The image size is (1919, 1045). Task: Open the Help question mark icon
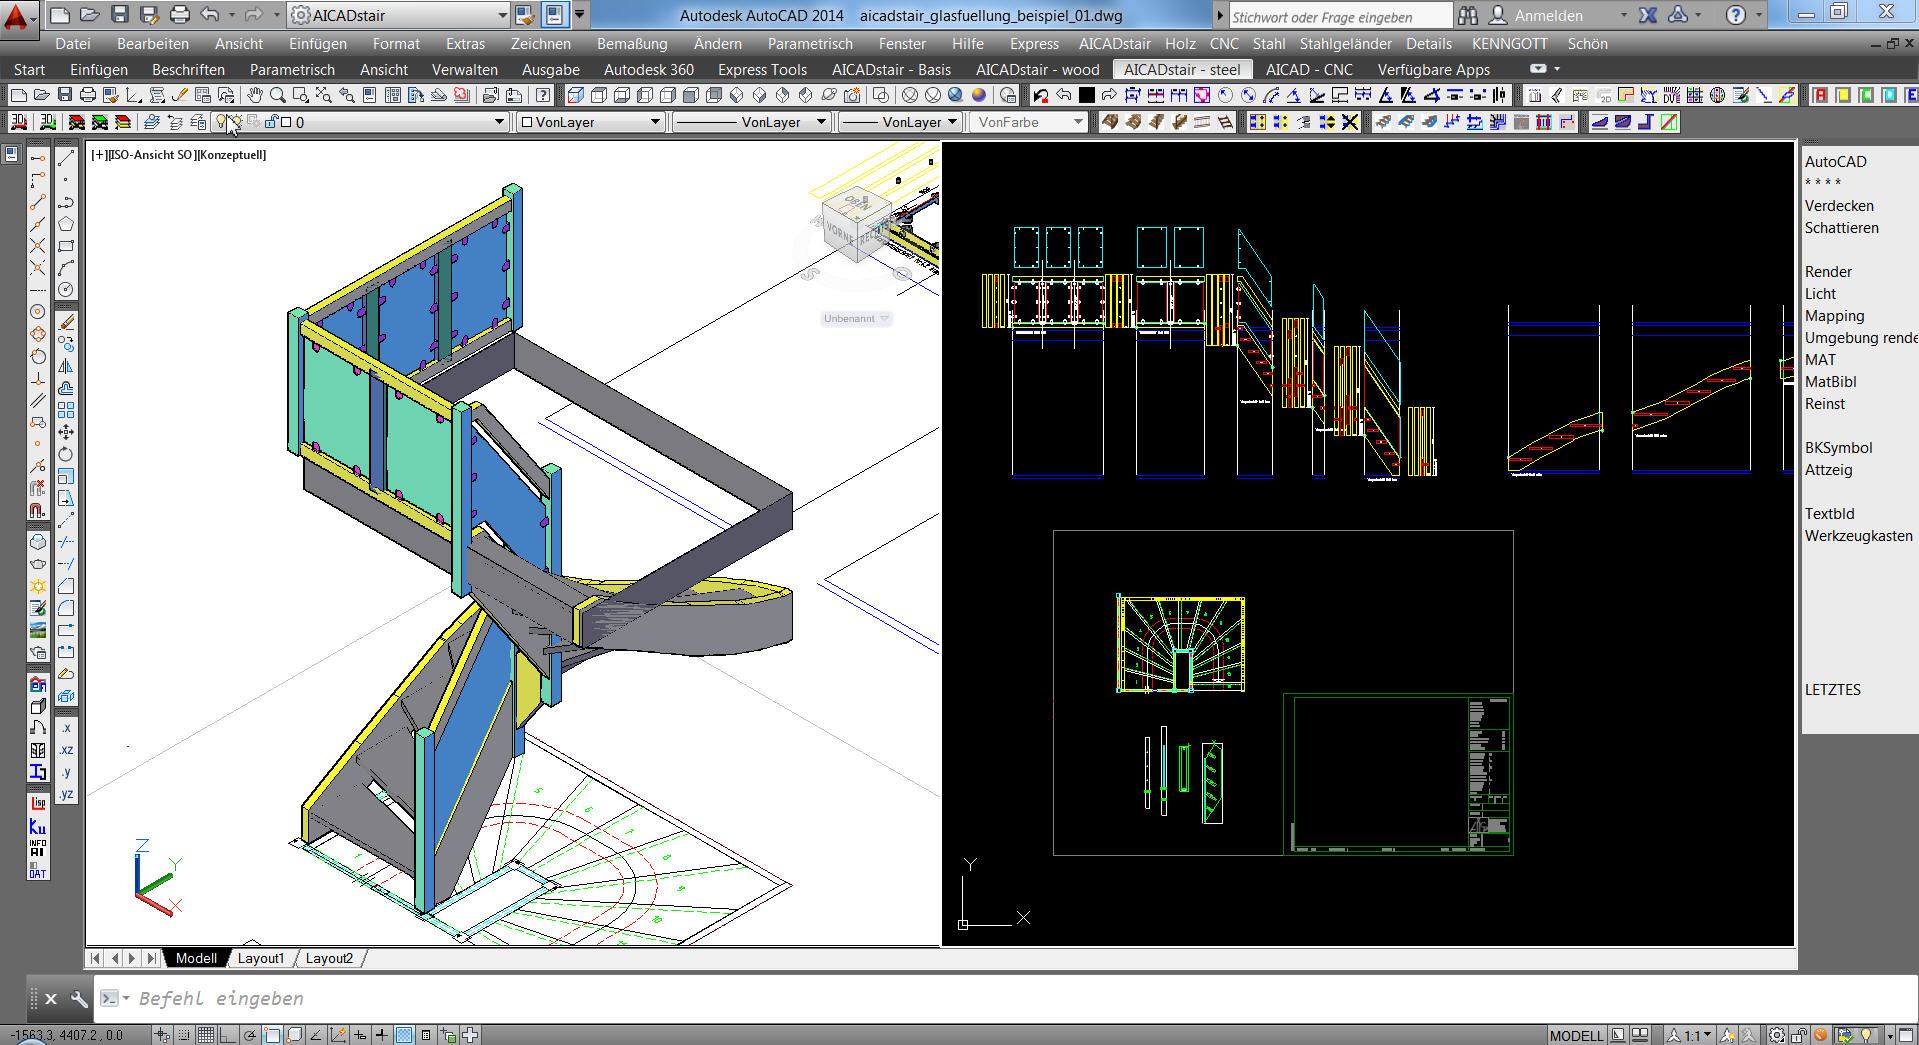(1736, 15)
